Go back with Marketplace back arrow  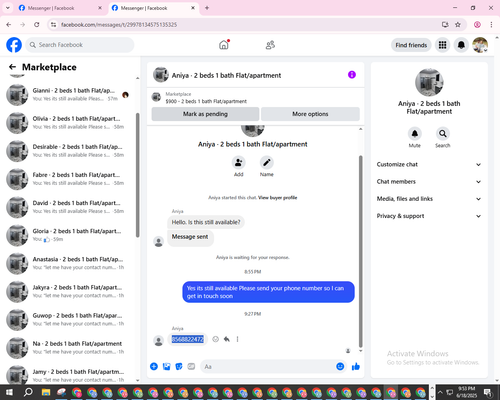pos(12,67)
